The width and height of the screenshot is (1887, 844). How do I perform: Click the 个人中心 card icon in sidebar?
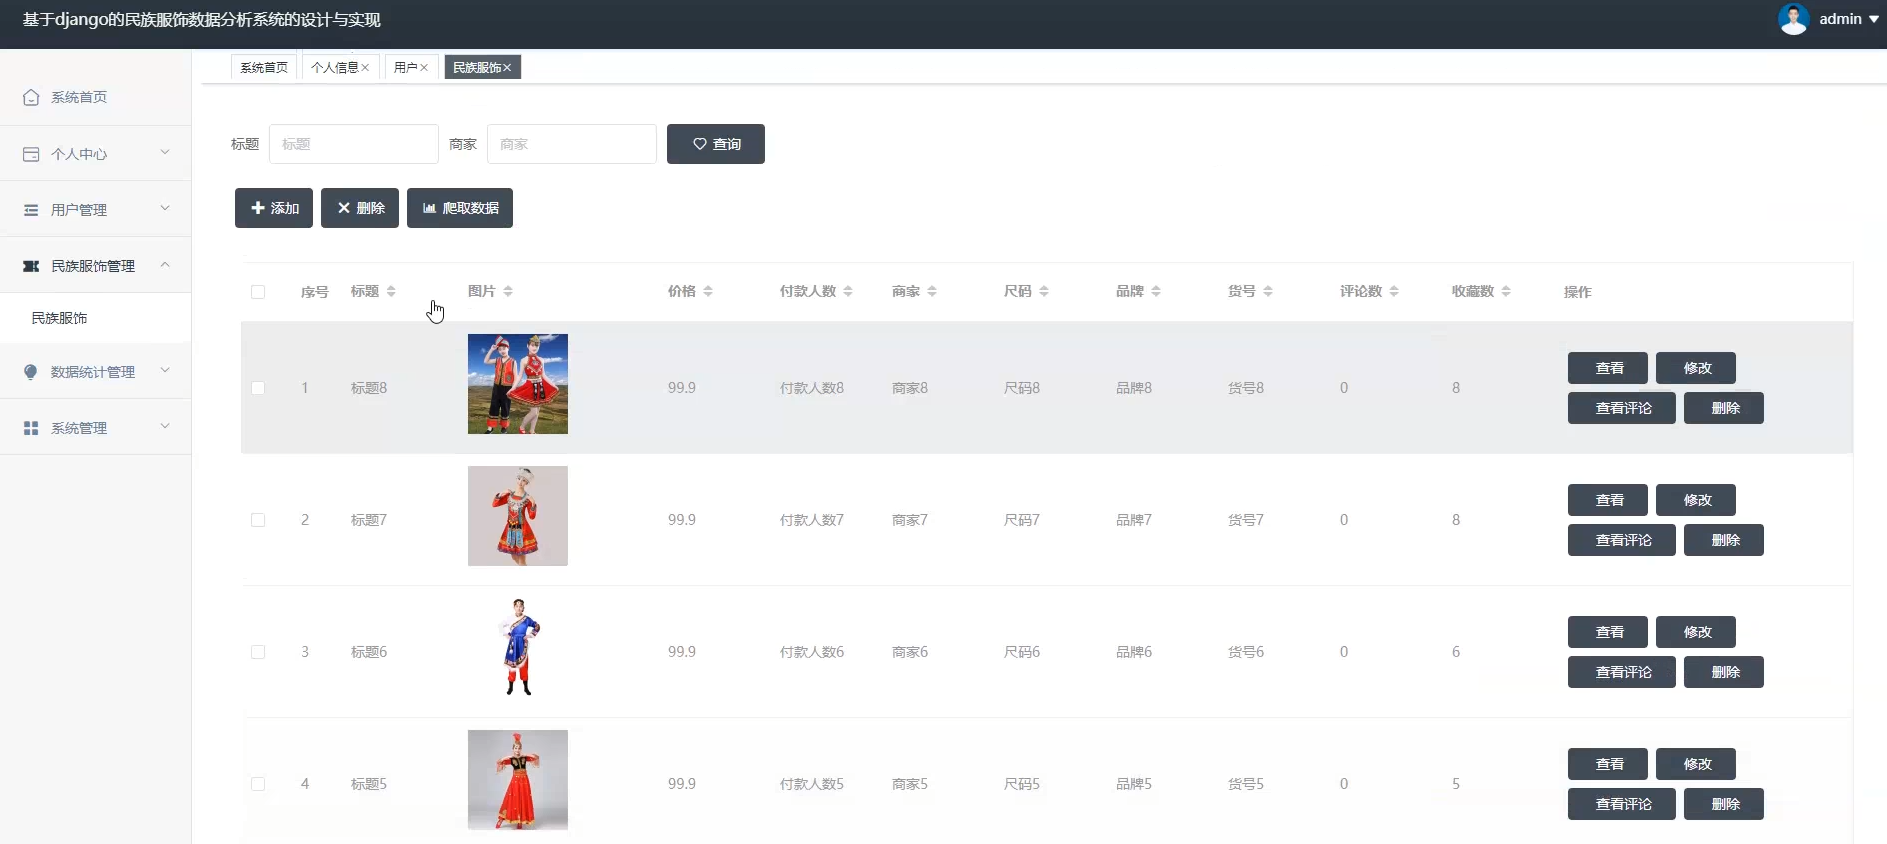(x=31, y=154)
